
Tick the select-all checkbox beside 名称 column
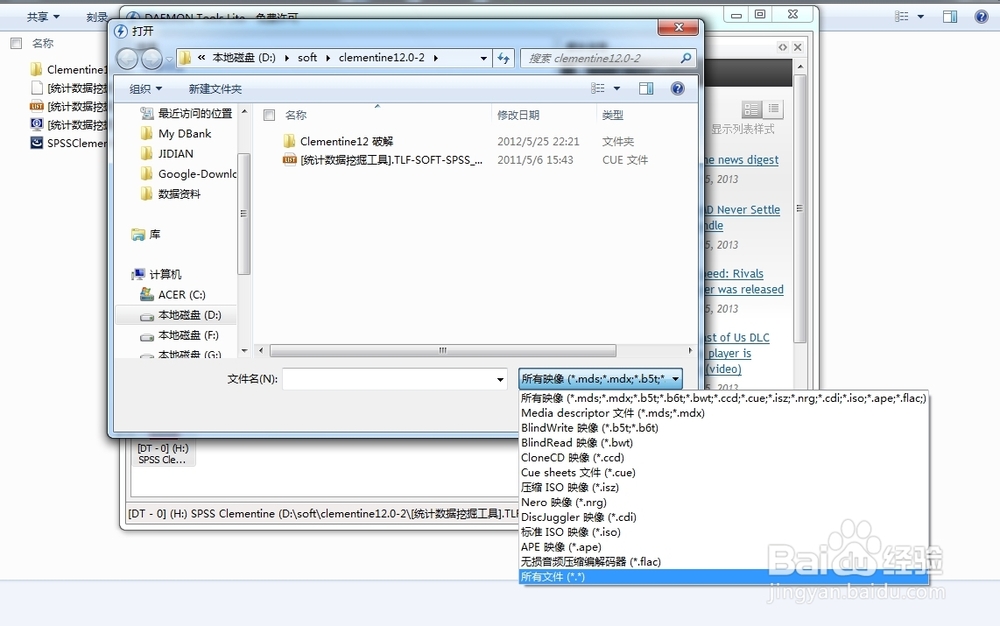(269, 115)
